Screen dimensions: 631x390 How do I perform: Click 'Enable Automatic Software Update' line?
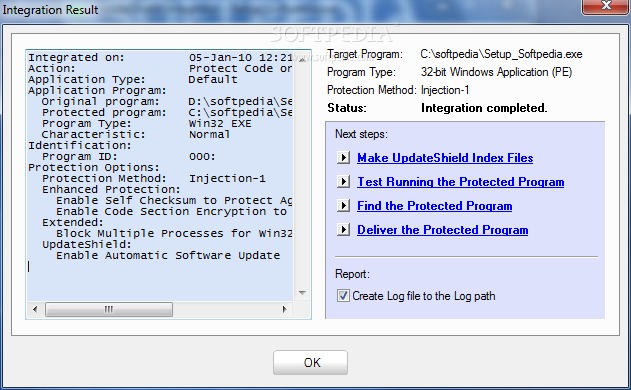(168, 255)
